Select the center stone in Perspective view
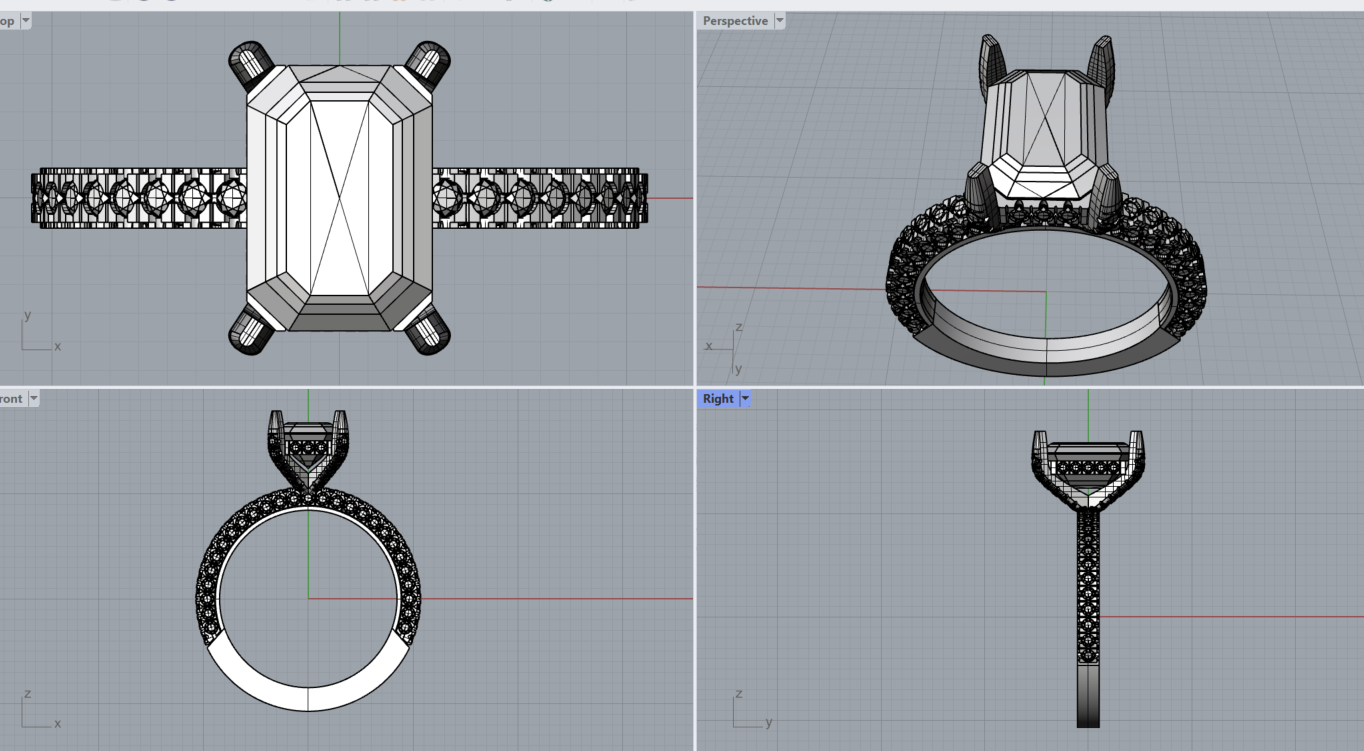This screenshot has height=751, width=1364. (1045, 135)
